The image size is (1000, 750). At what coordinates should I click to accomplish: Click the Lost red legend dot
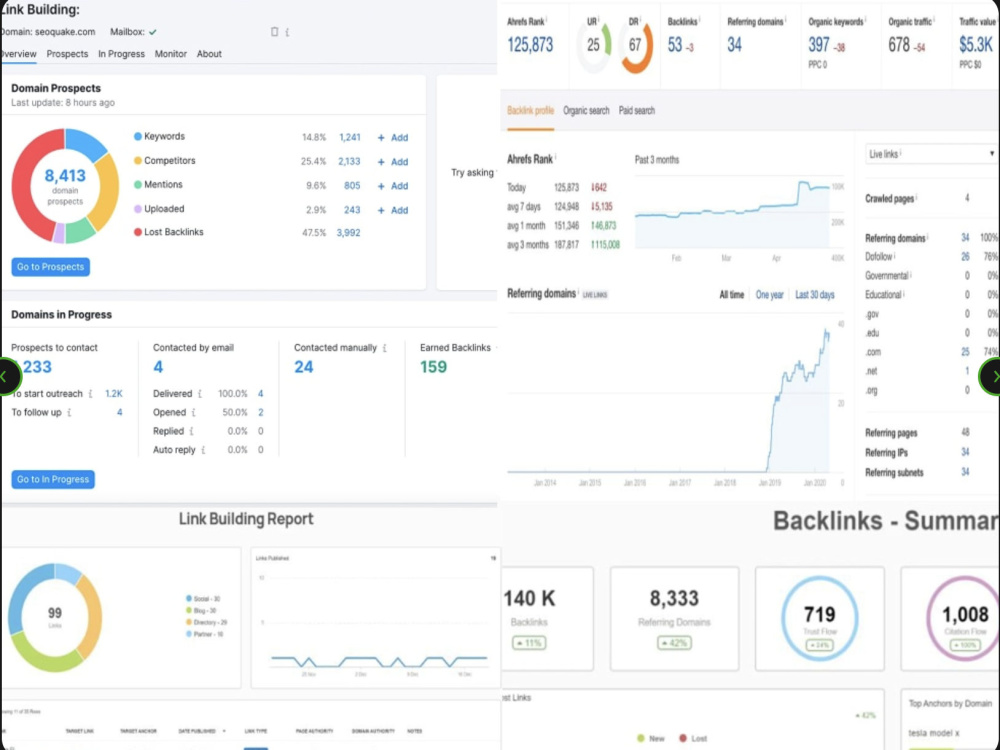point(683,738)
